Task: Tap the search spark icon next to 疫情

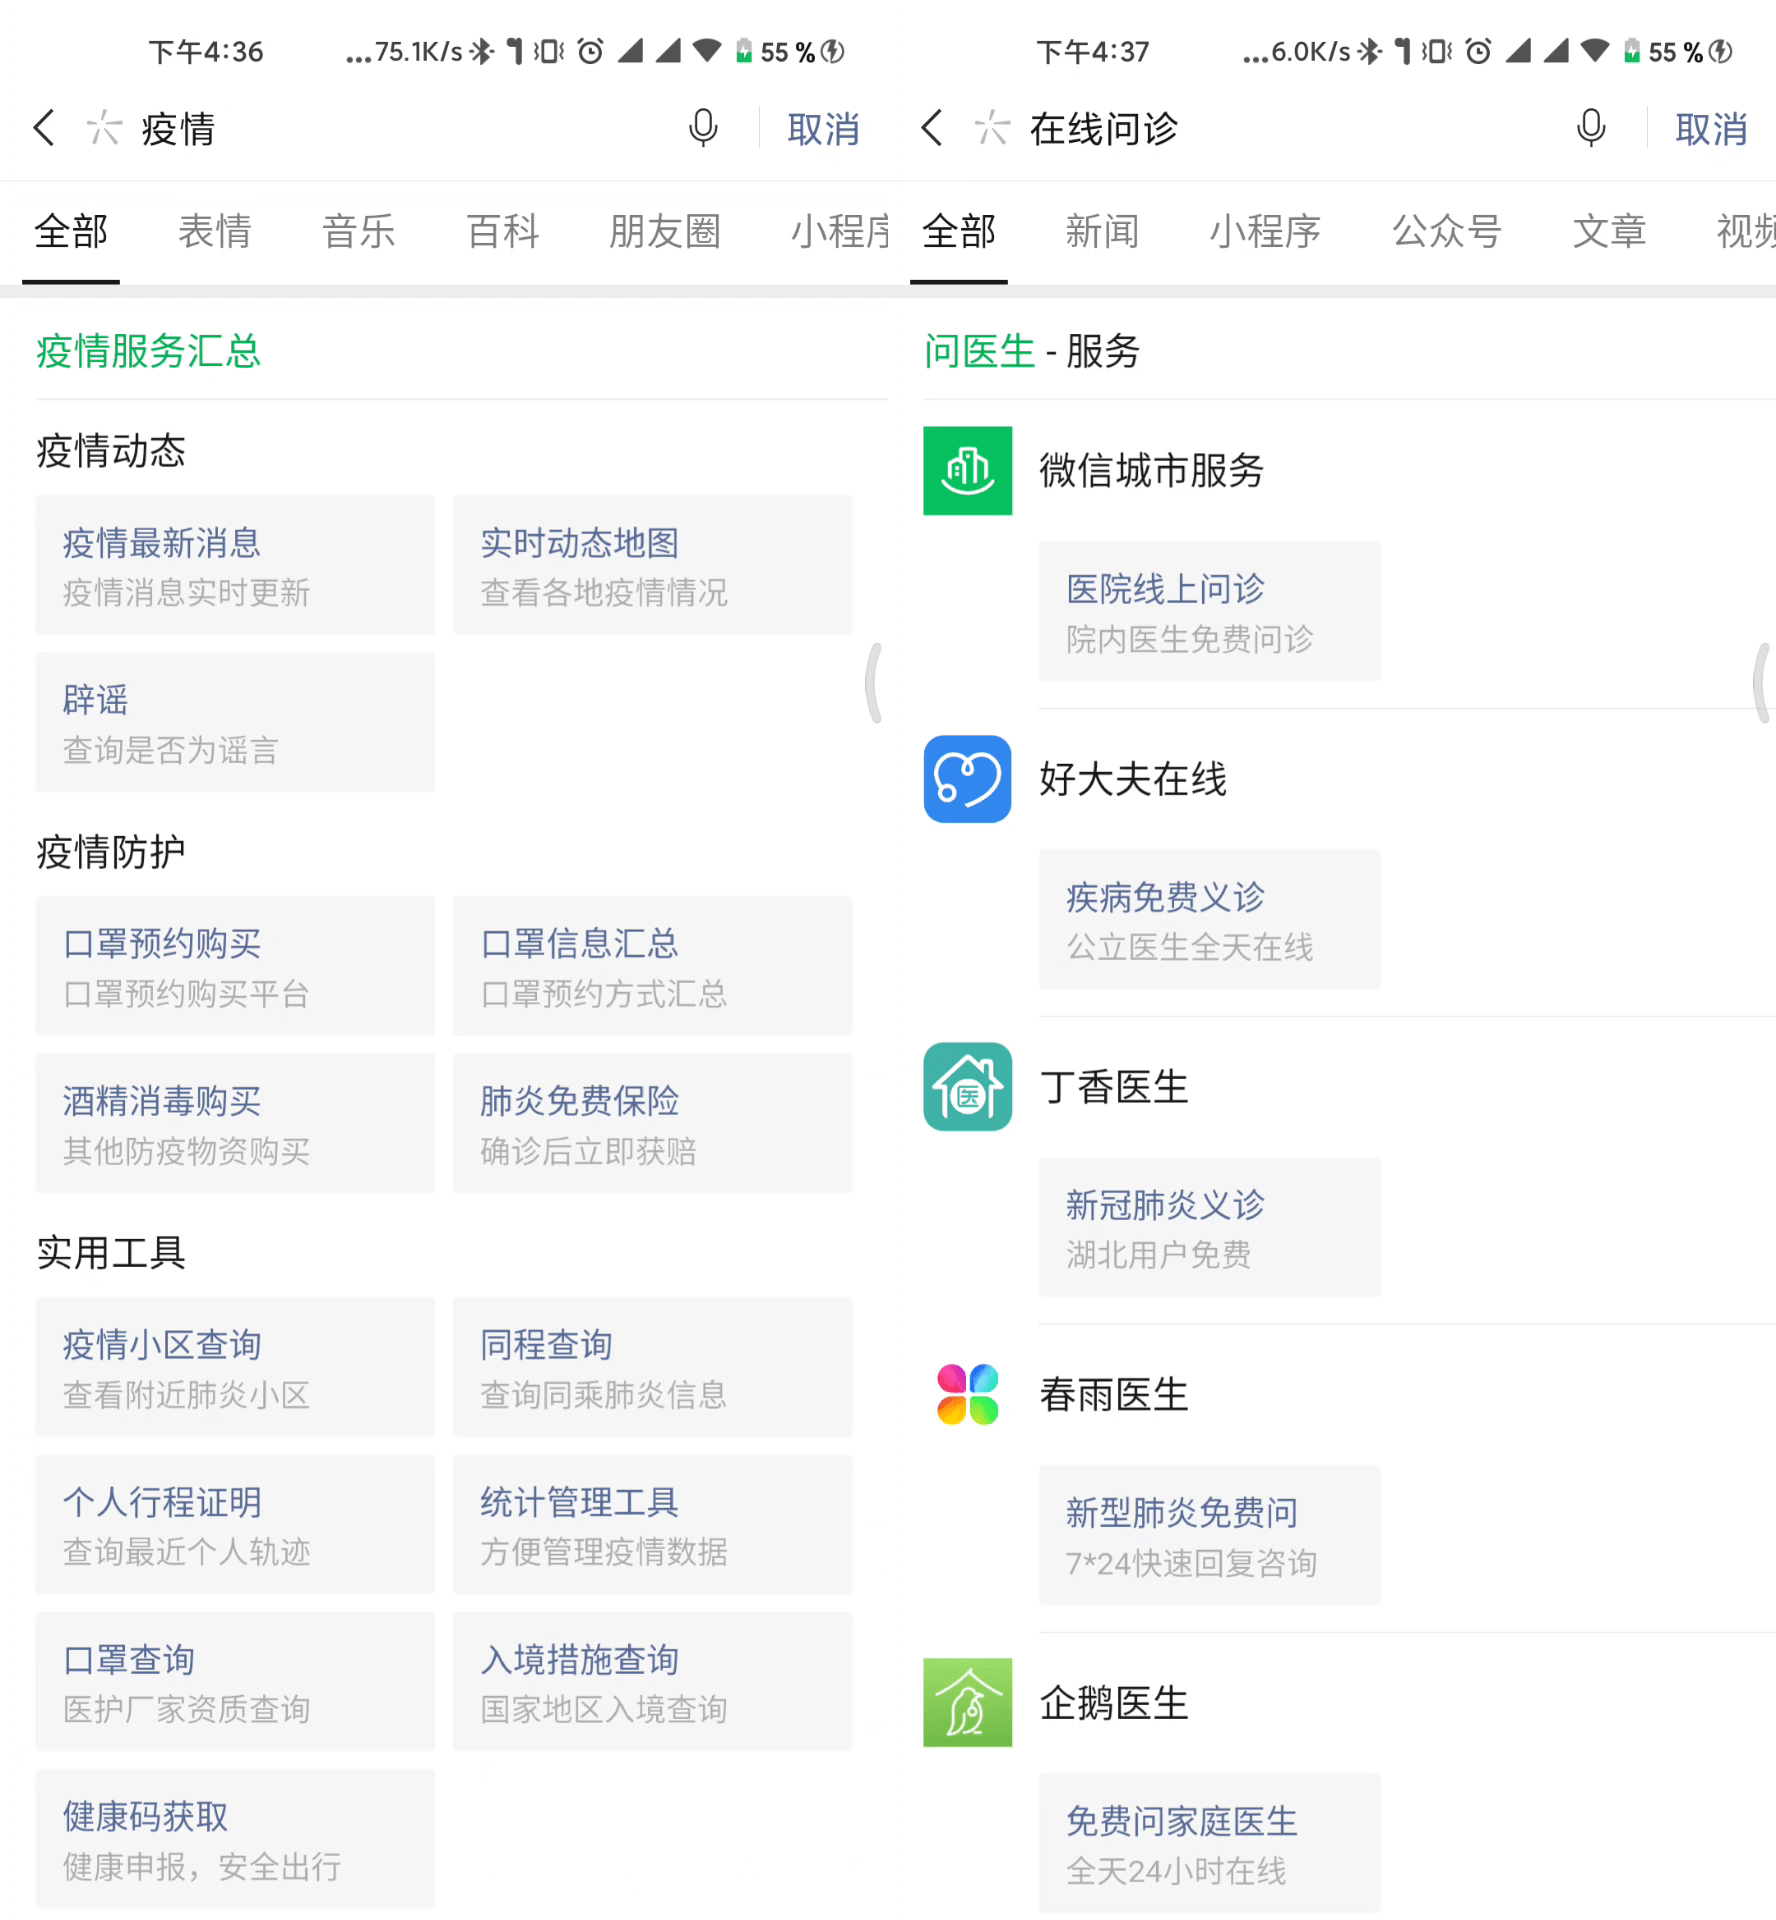Action: [104, 128]
